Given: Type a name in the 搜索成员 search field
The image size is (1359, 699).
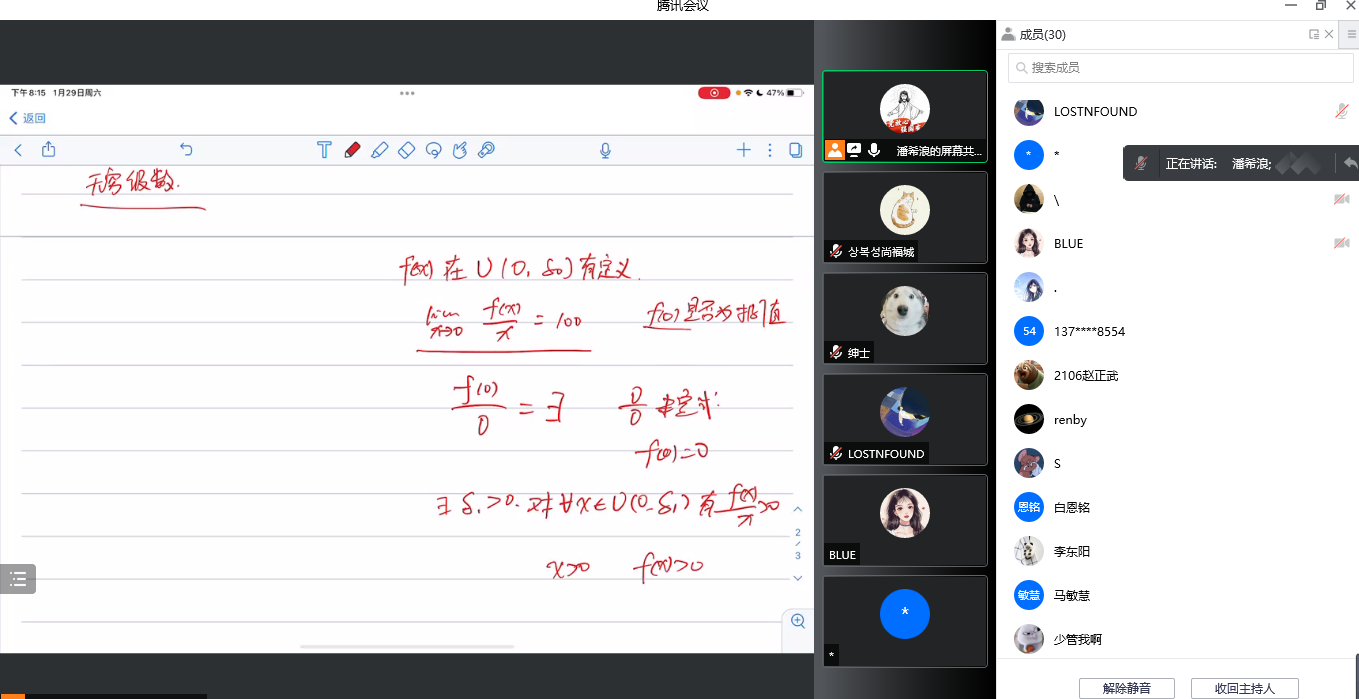Looking at the screenshot, I should 1180,67.
